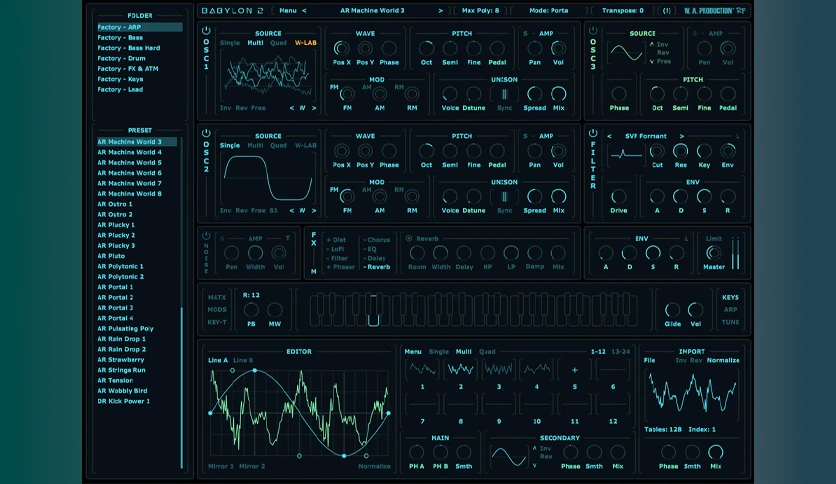Image resolution: width=836 pixels, height=484 pixels.
Task: Click OSC 3 Semi pitch knob
Action: (x=680, y=94)
